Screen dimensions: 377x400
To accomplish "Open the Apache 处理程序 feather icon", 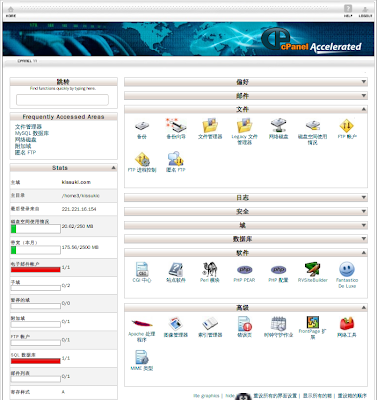I will (142, 323).
